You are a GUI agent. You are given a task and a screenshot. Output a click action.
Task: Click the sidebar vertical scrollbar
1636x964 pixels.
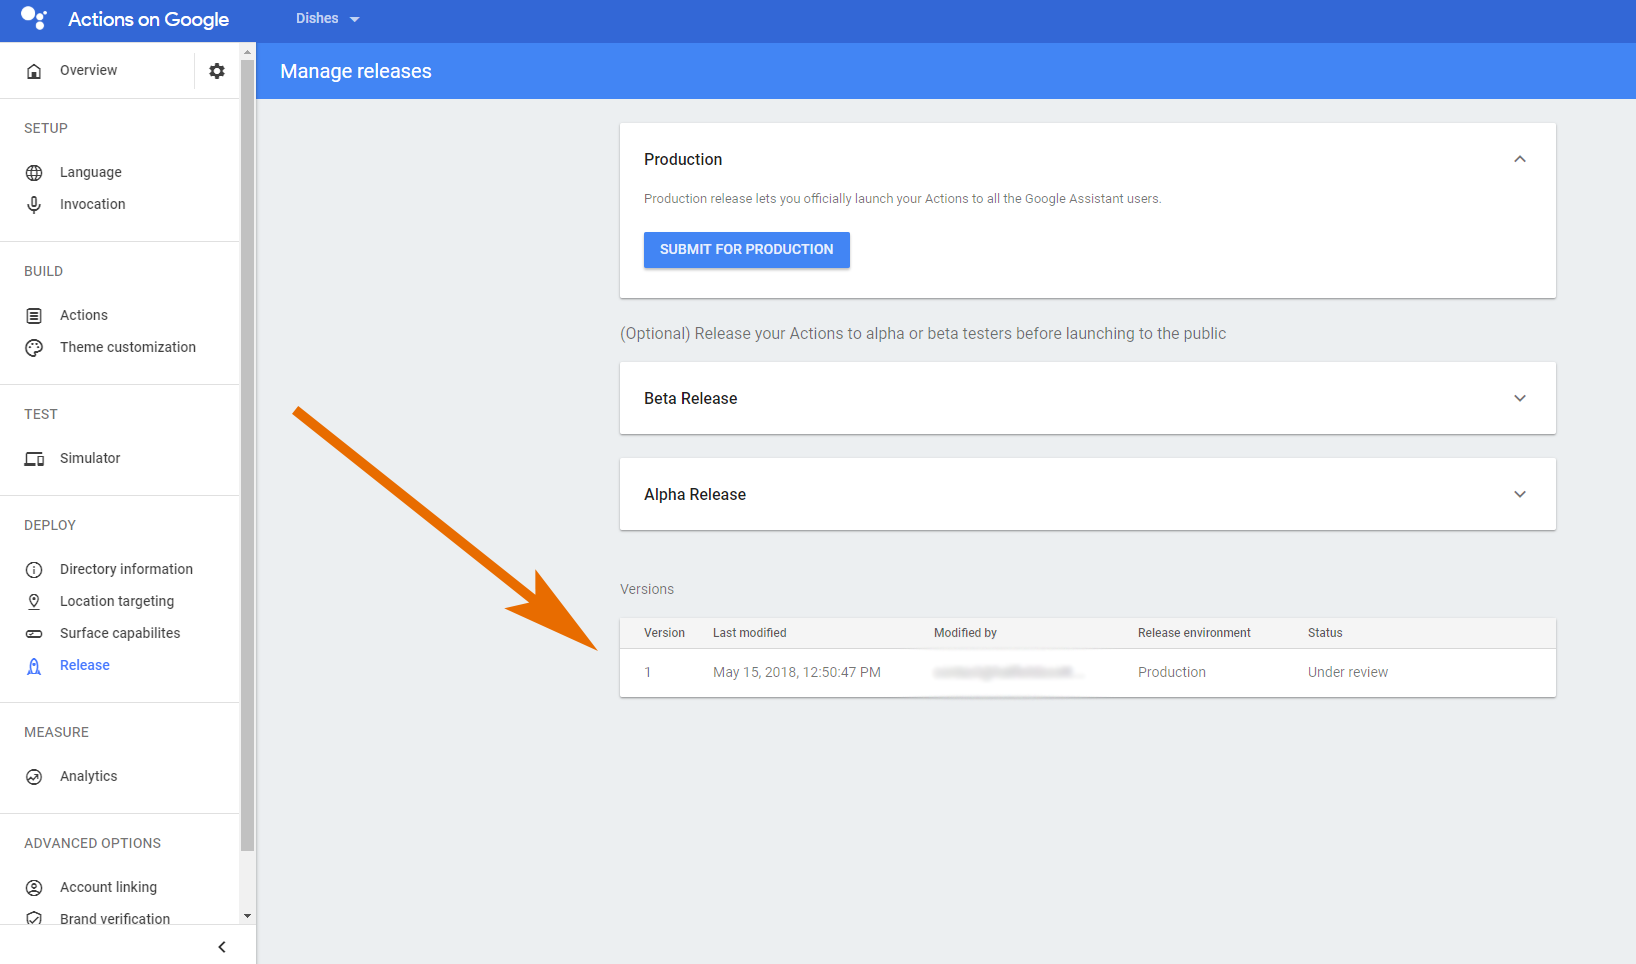click(247, 455)
